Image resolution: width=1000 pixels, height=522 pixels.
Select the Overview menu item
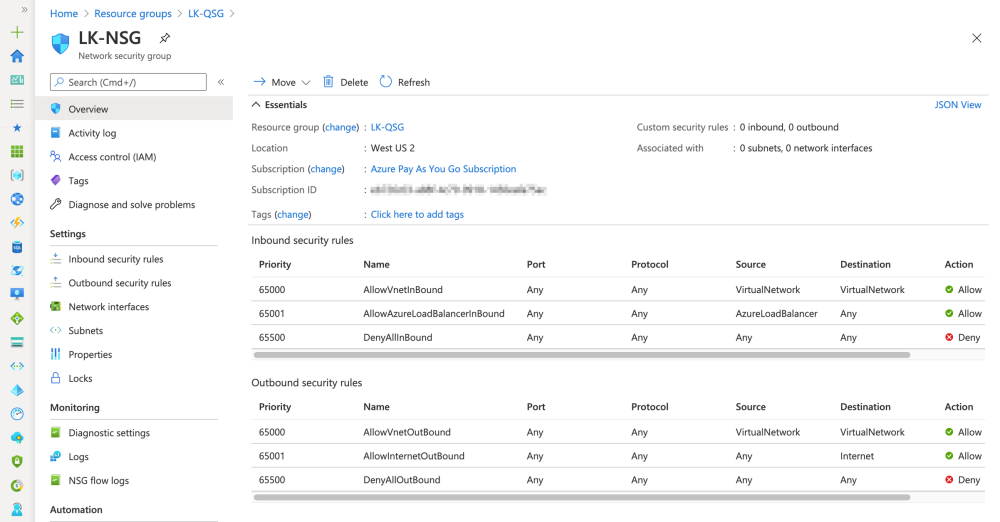[x=88, y=109]
